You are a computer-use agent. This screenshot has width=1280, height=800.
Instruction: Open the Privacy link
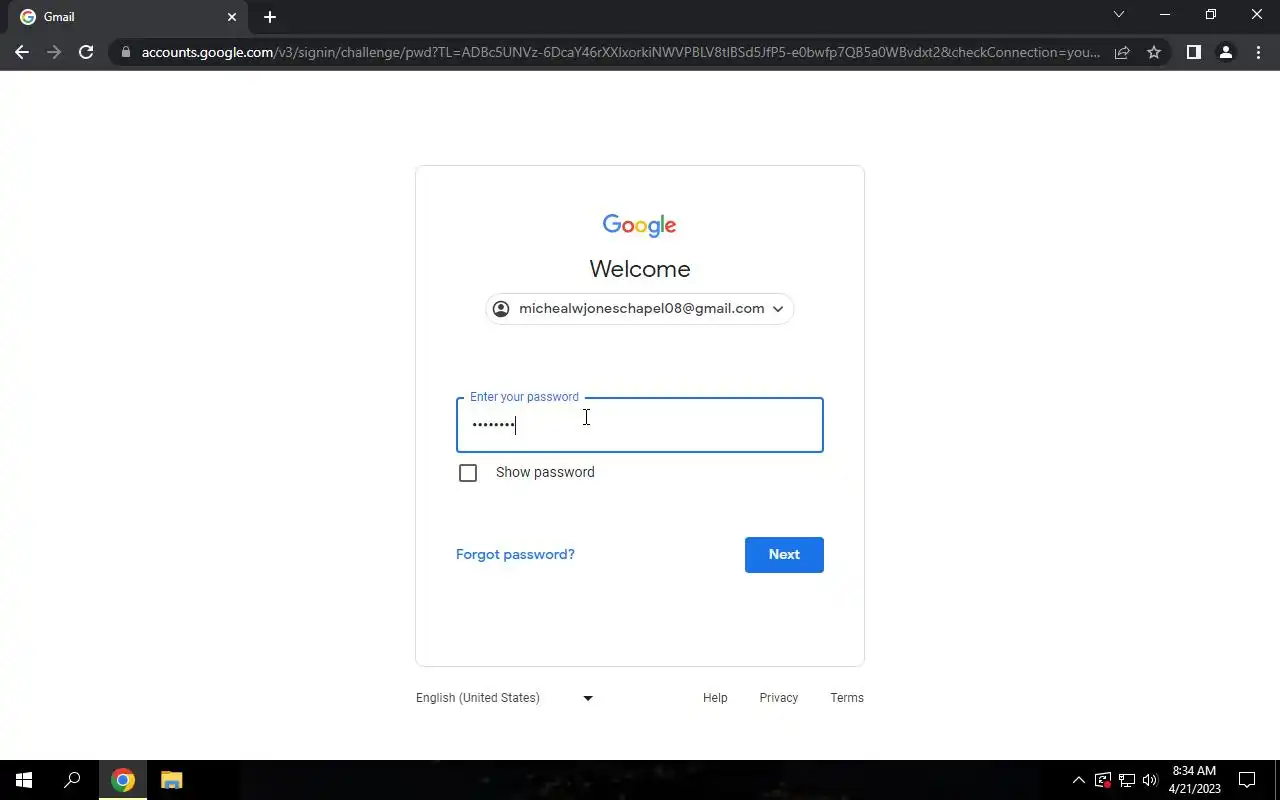[778, 698]
